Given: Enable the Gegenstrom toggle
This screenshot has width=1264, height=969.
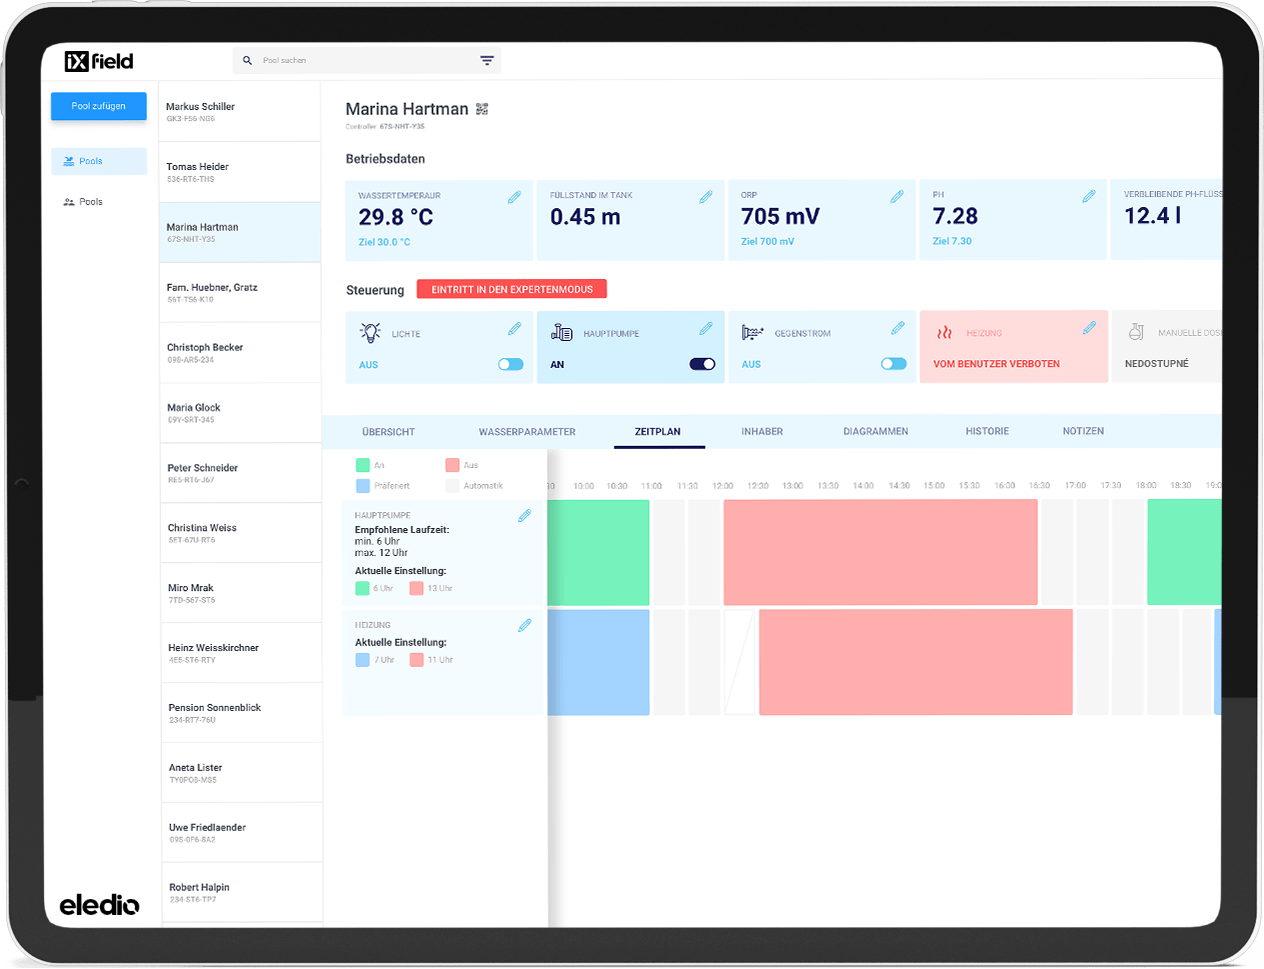Looking at the screenshot, I should click(x=893, y=364).
